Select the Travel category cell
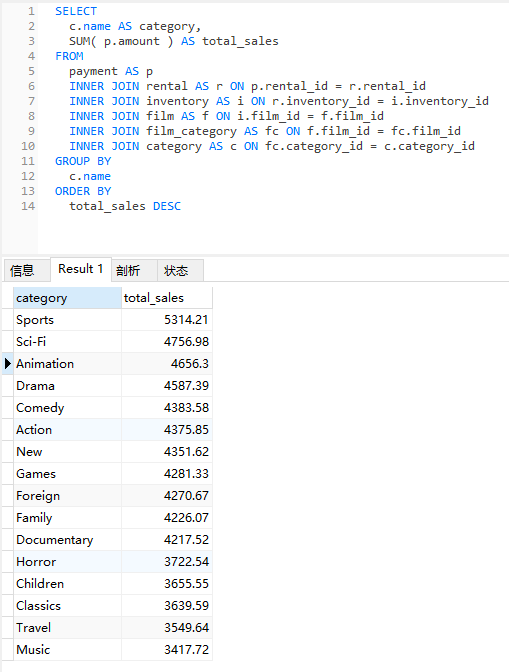The image size is (509, 672). (67, 628)
